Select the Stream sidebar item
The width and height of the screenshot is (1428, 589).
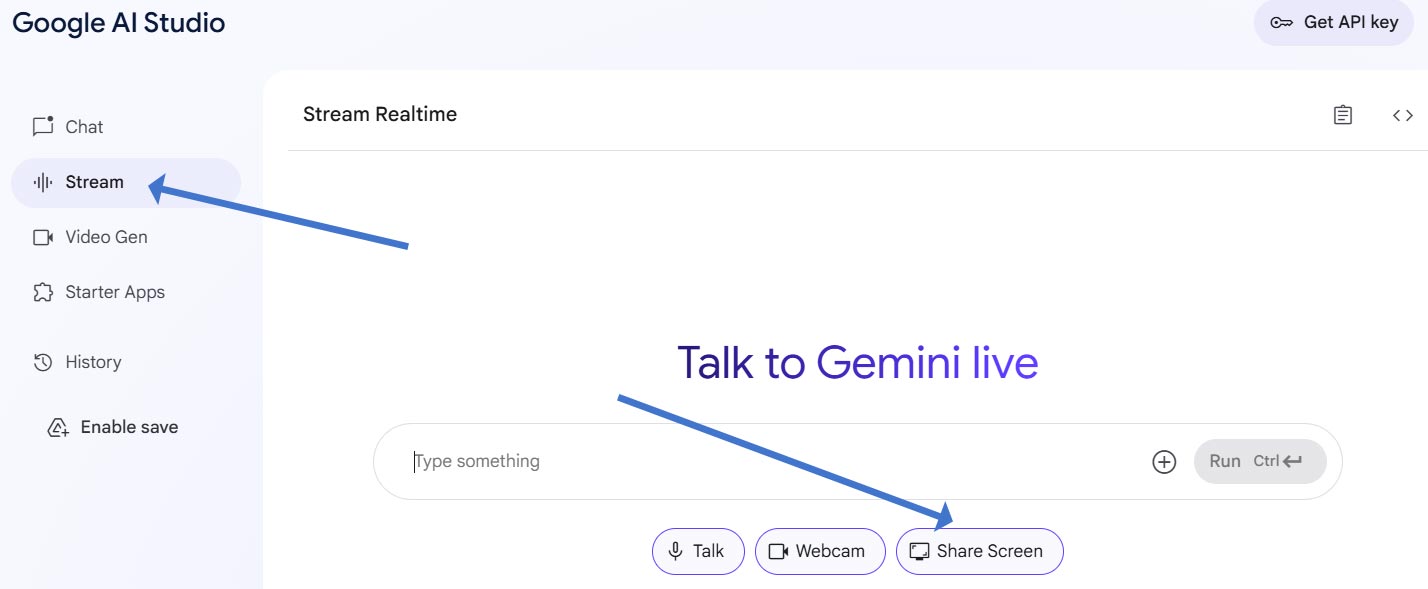tap(126, 182)
